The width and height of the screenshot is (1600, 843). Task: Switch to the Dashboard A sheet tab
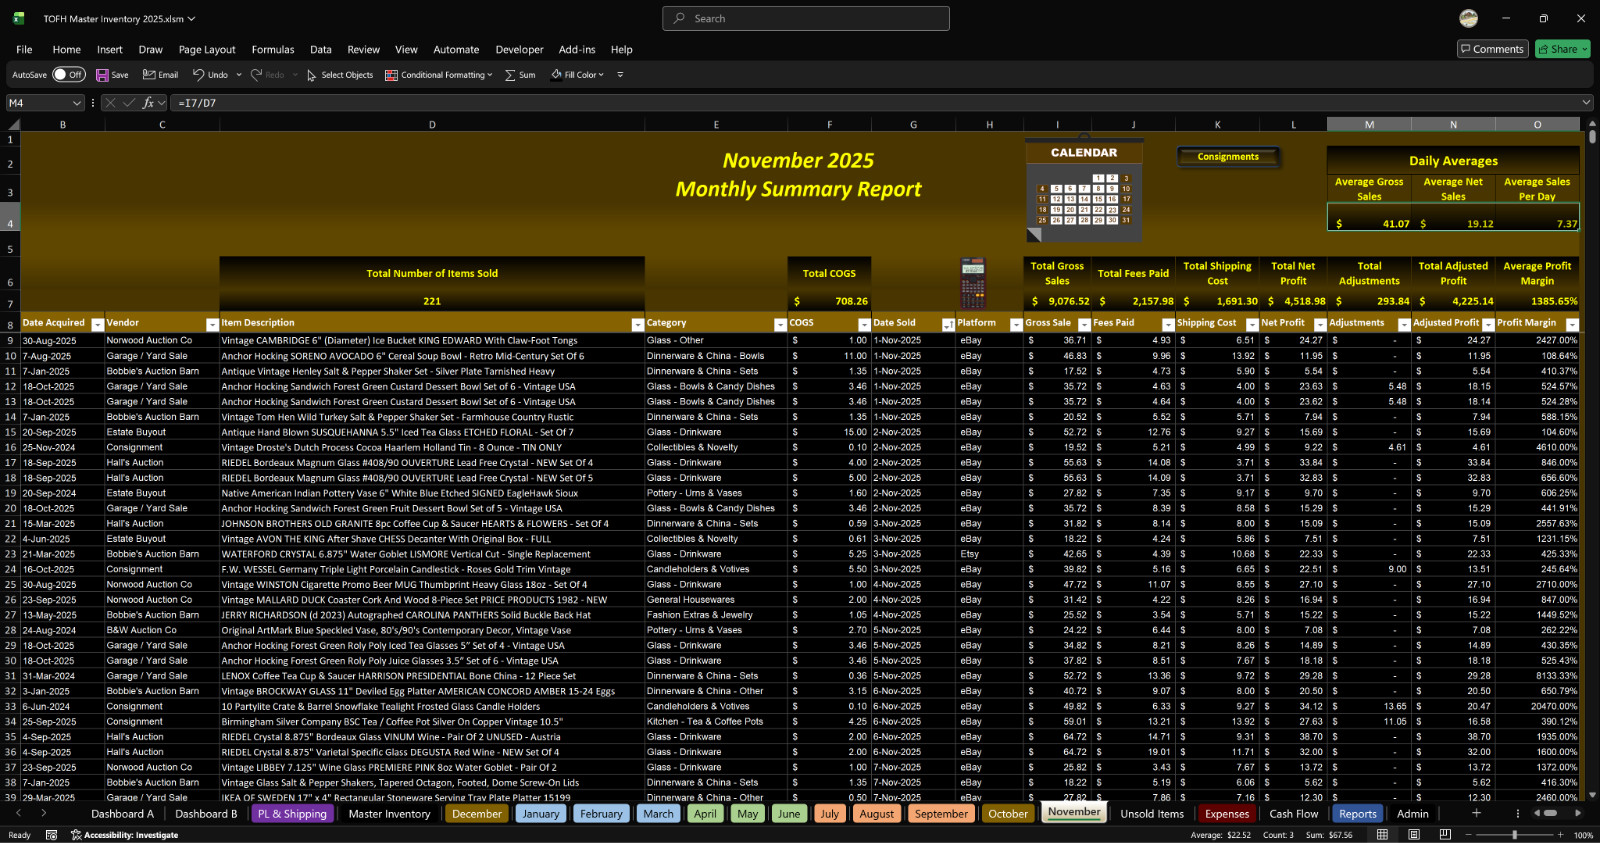123,814
